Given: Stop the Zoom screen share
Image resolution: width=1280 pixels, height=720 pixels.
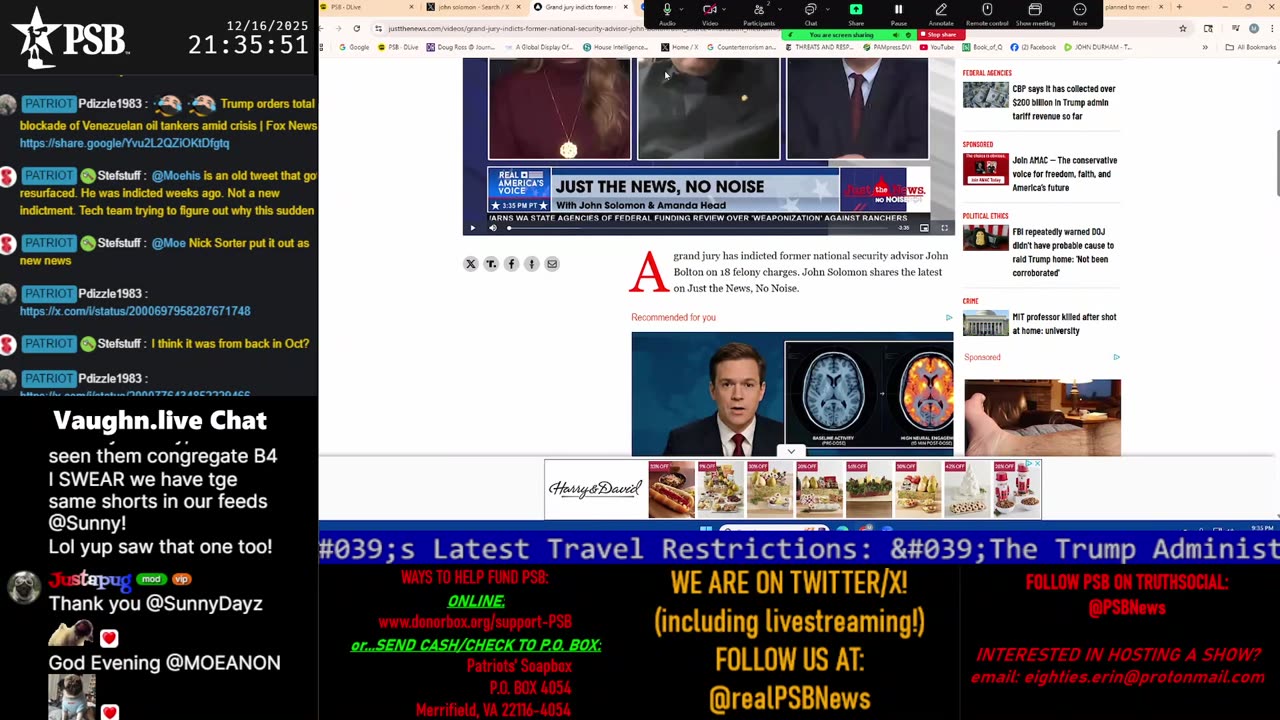Looking at the screenshot, I should click(x=938, y=35).
